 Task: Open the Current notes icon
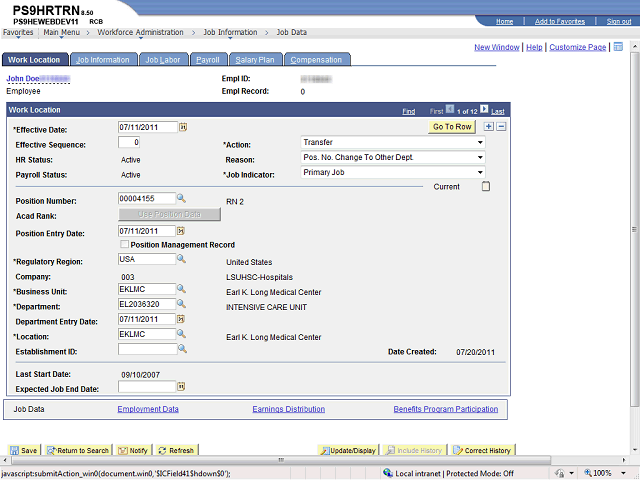pyautogui.click(x=486, y=187)
